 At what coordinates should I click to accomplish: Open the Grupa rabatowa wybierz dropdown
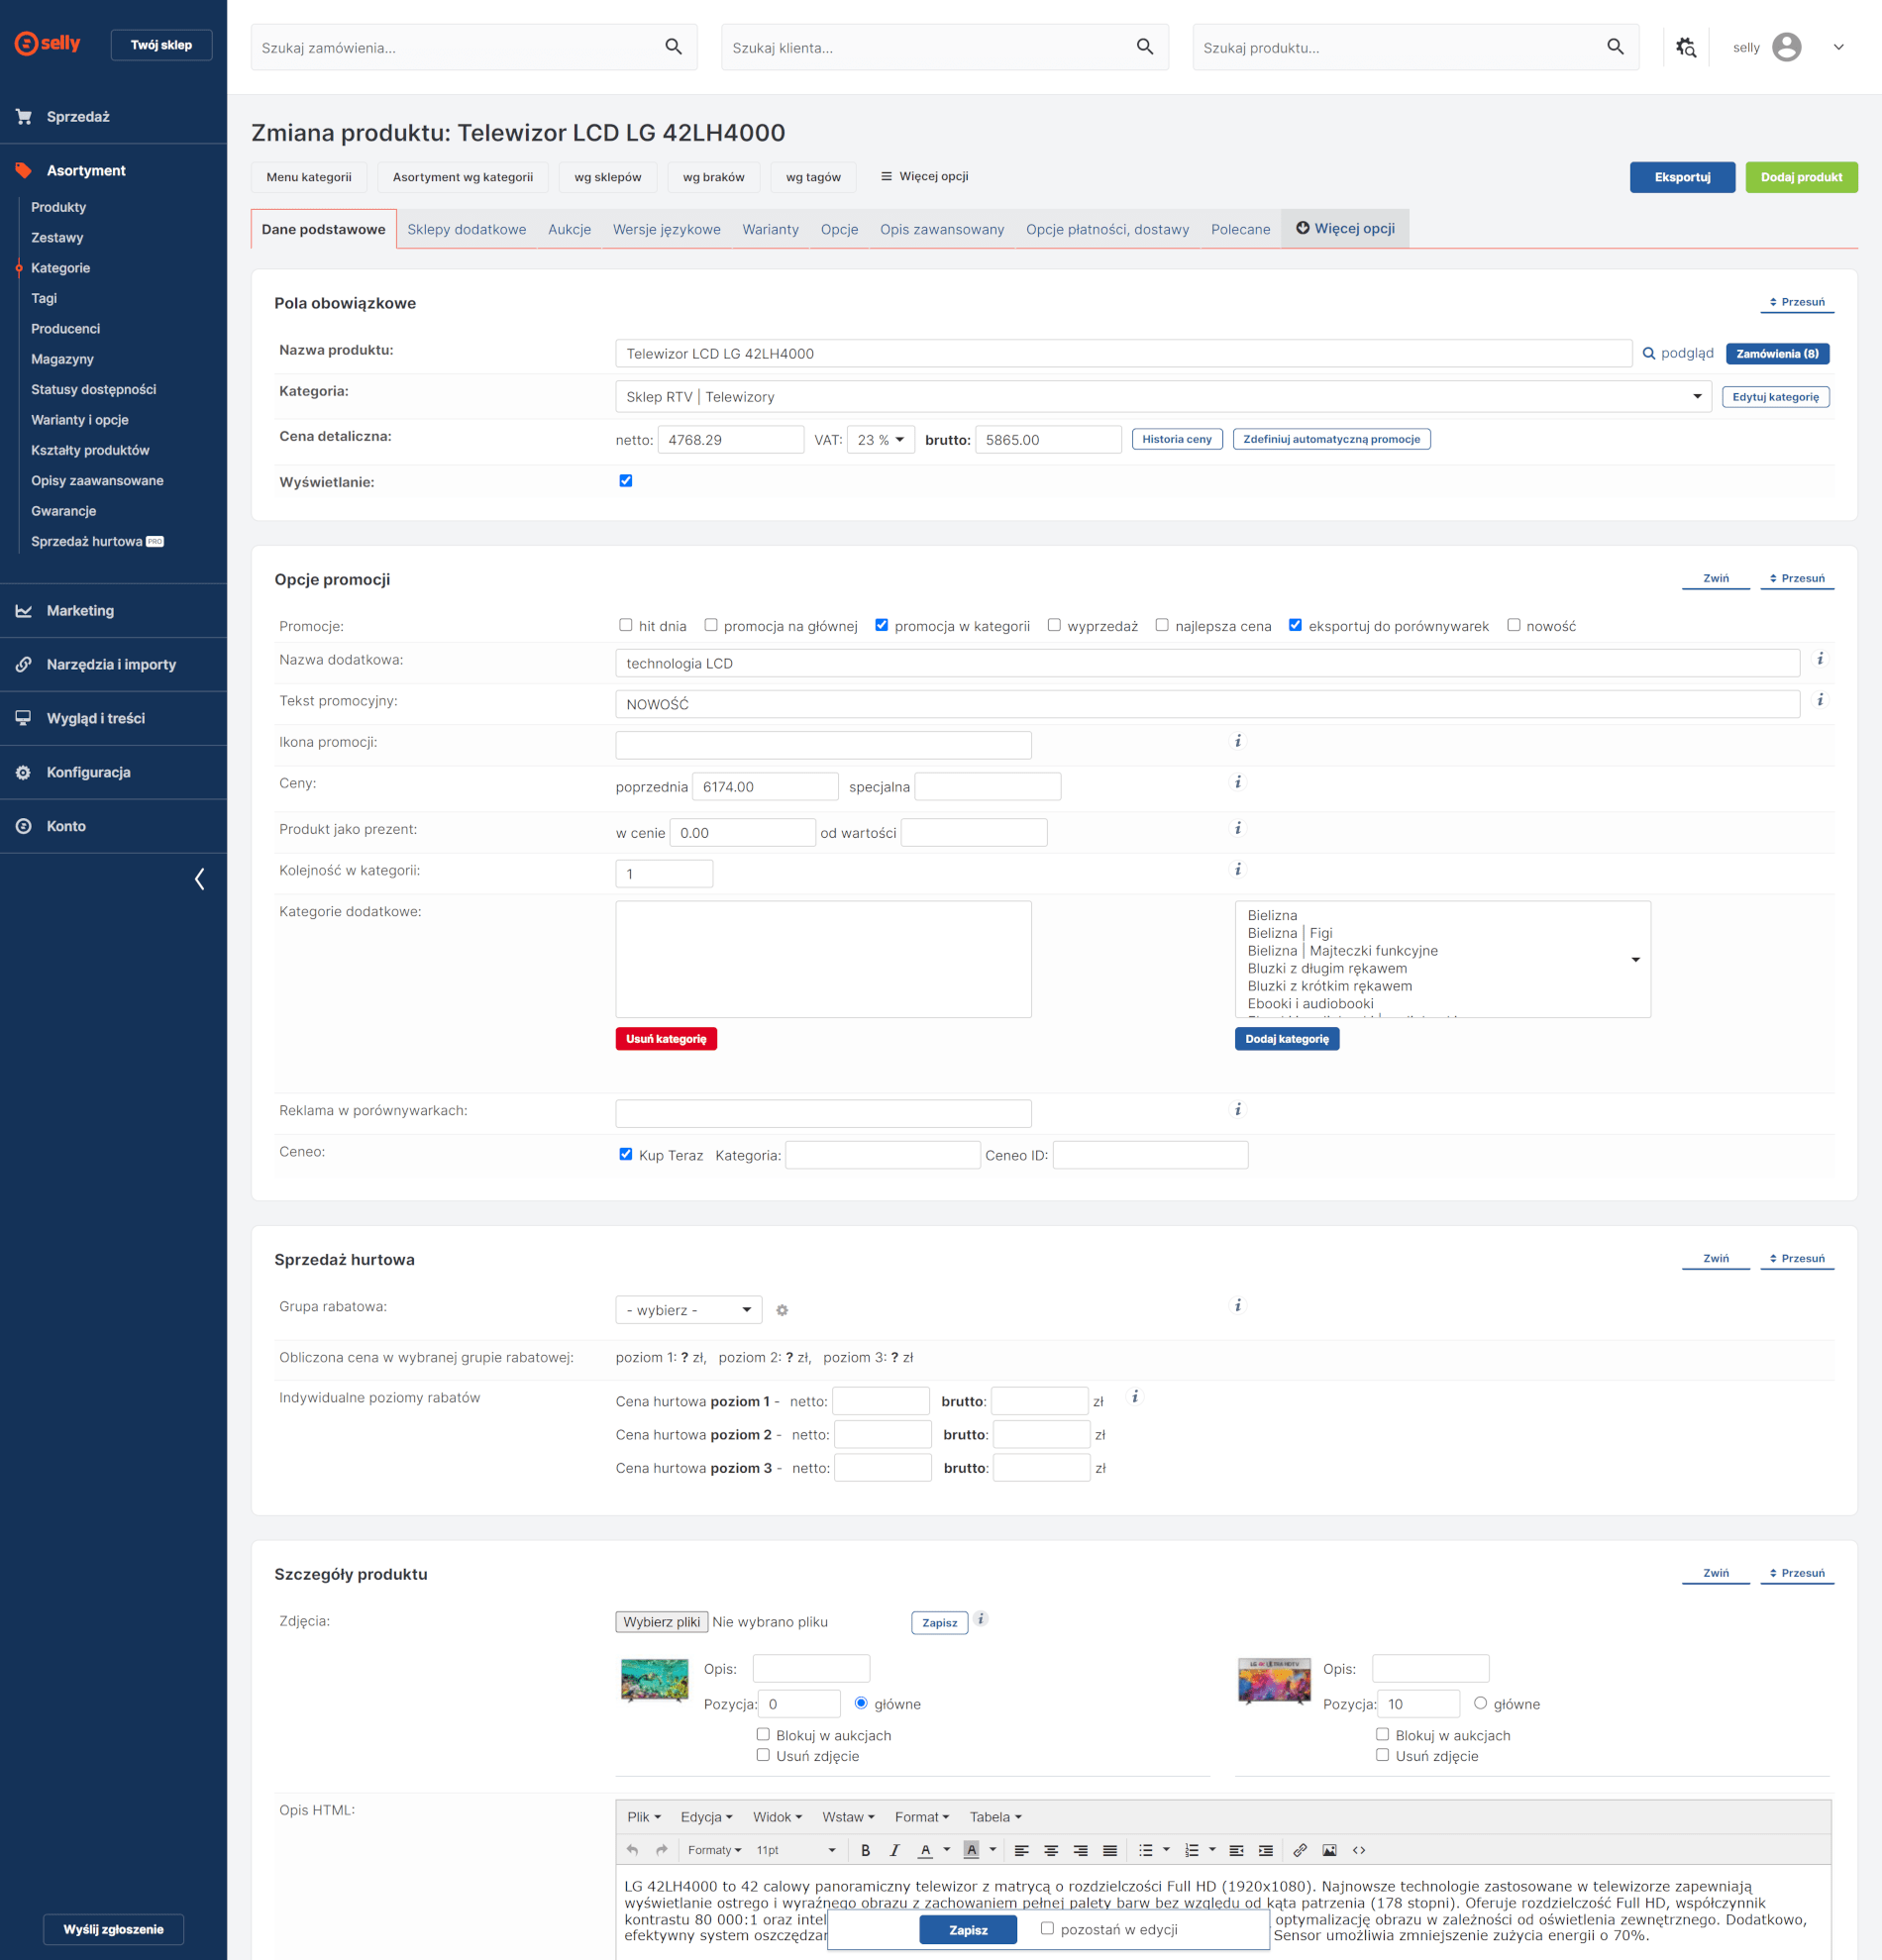pyautogui.click(x=688, y=1310)
